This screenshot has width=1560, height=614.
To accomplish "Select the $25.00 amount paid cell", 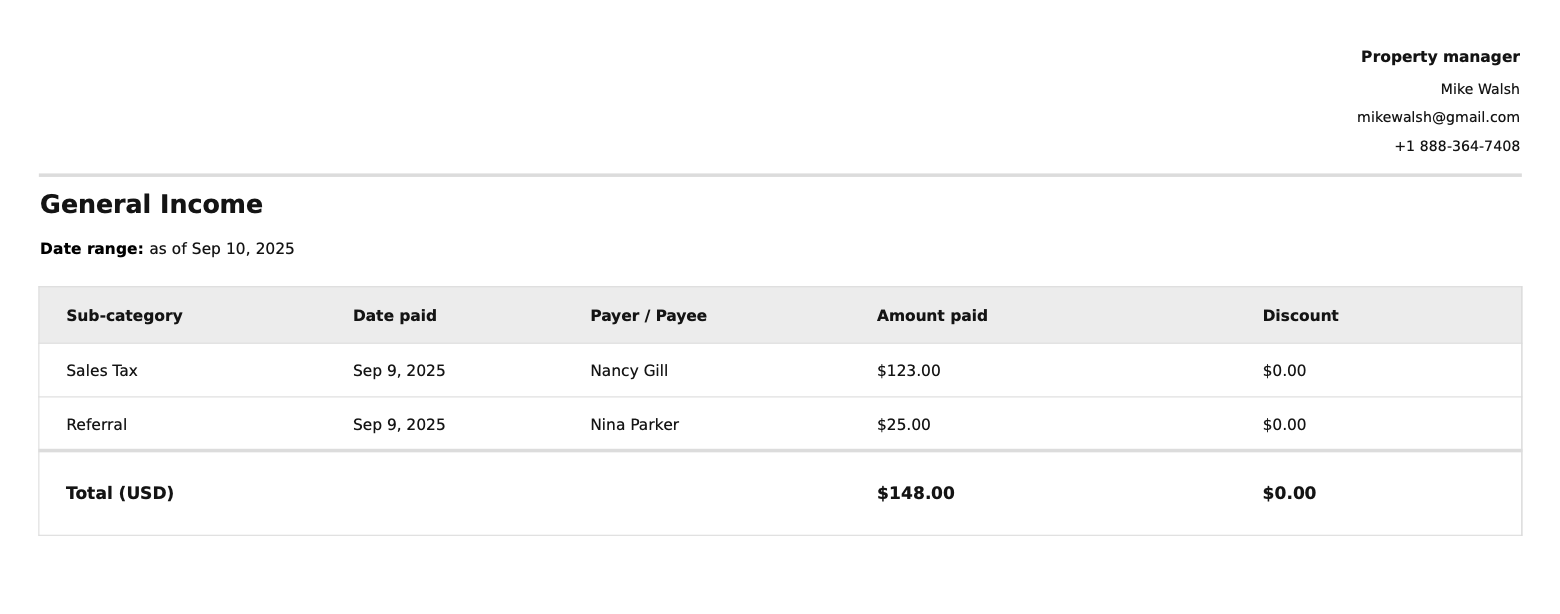I will pyautogui.click(x=903, y=425).
